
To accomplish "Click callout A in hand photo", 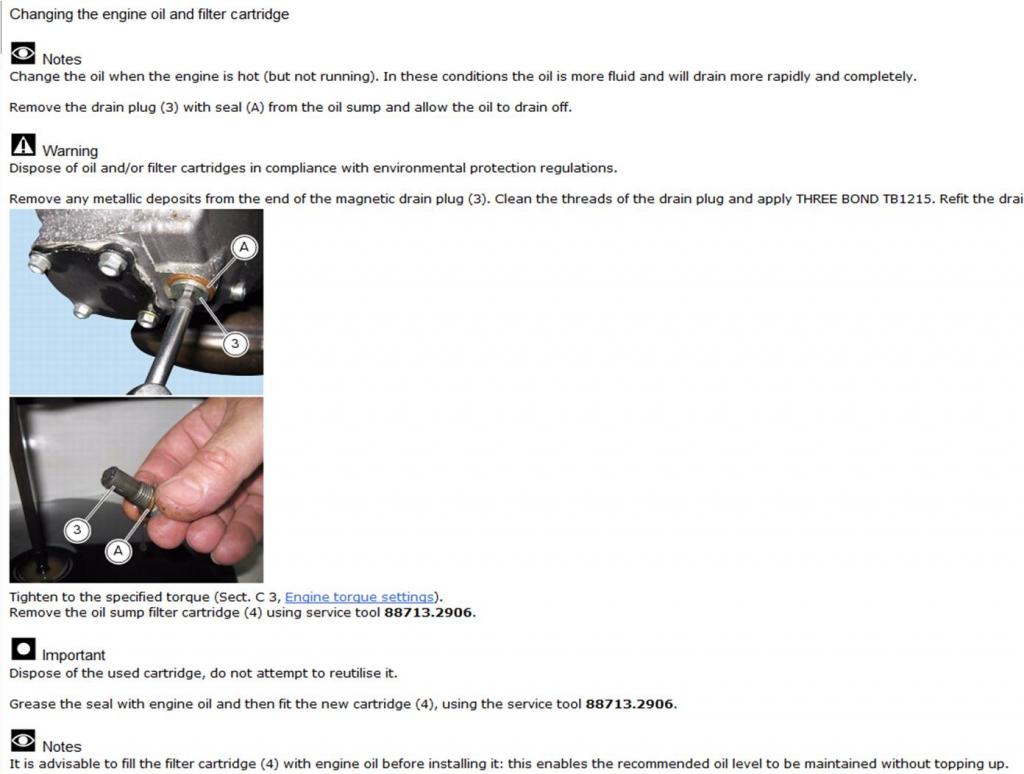I will (x=118, y=551).
